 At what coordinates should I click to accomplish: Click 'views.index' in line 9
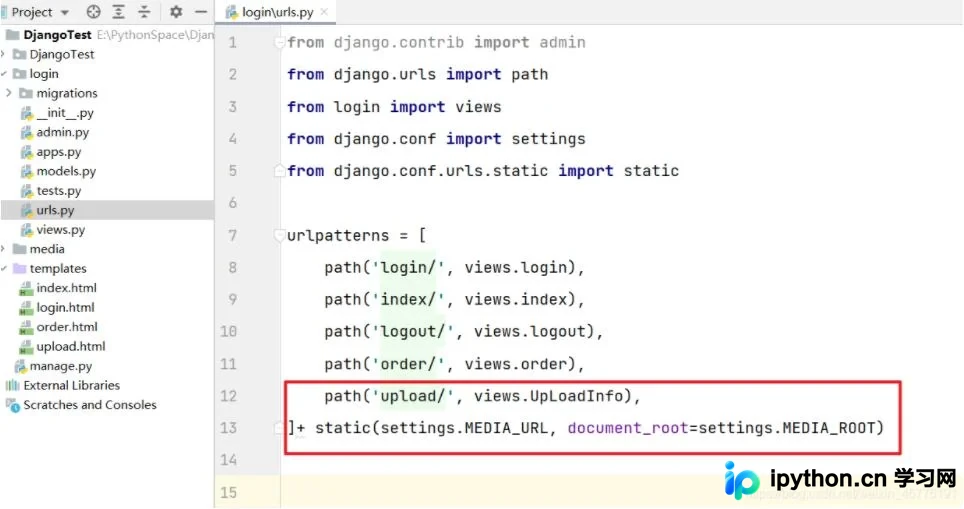pyautogui.click(x=516, y=299)
